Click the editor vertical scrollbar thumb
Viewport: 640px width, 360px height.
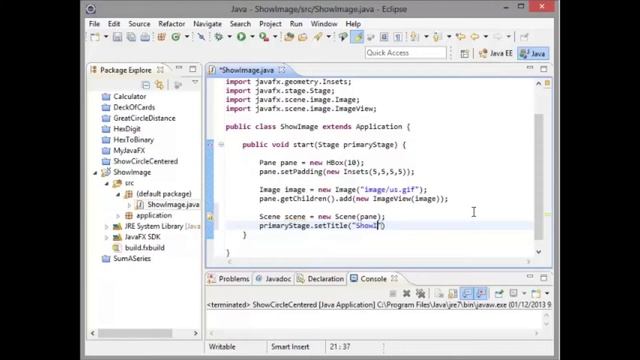pyautogui.click(x=539, y=176)
